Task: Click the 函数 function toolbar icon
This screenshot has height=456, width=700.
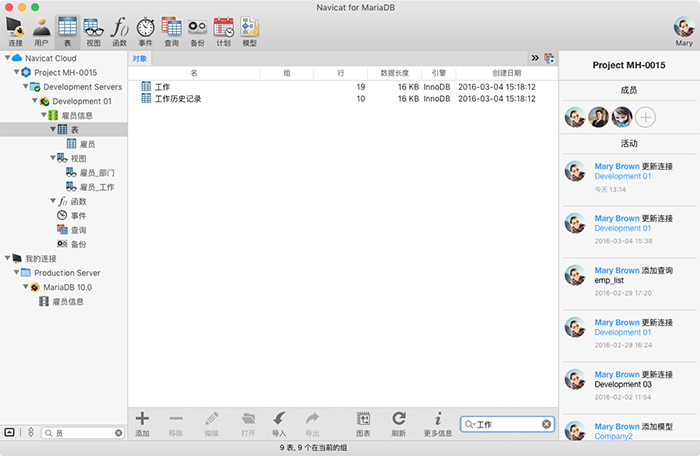Action: 119,31
